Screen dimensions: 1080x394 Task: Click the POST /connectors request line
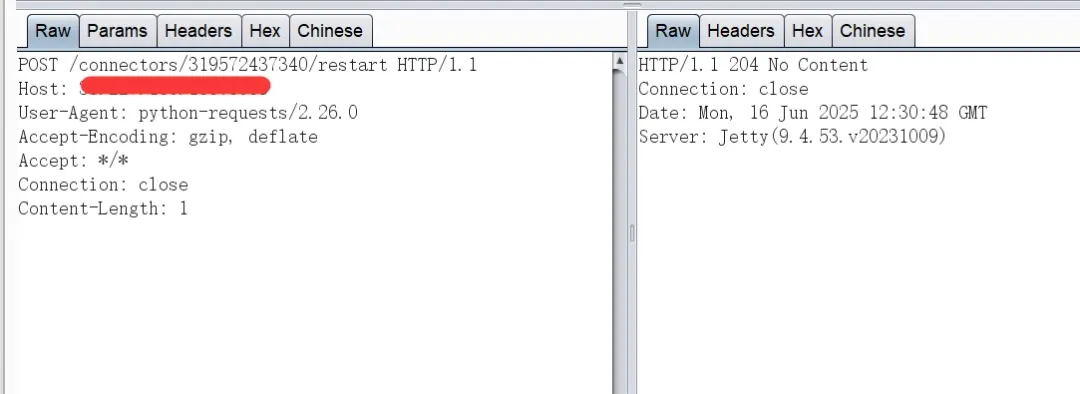[x=247, y=65]
